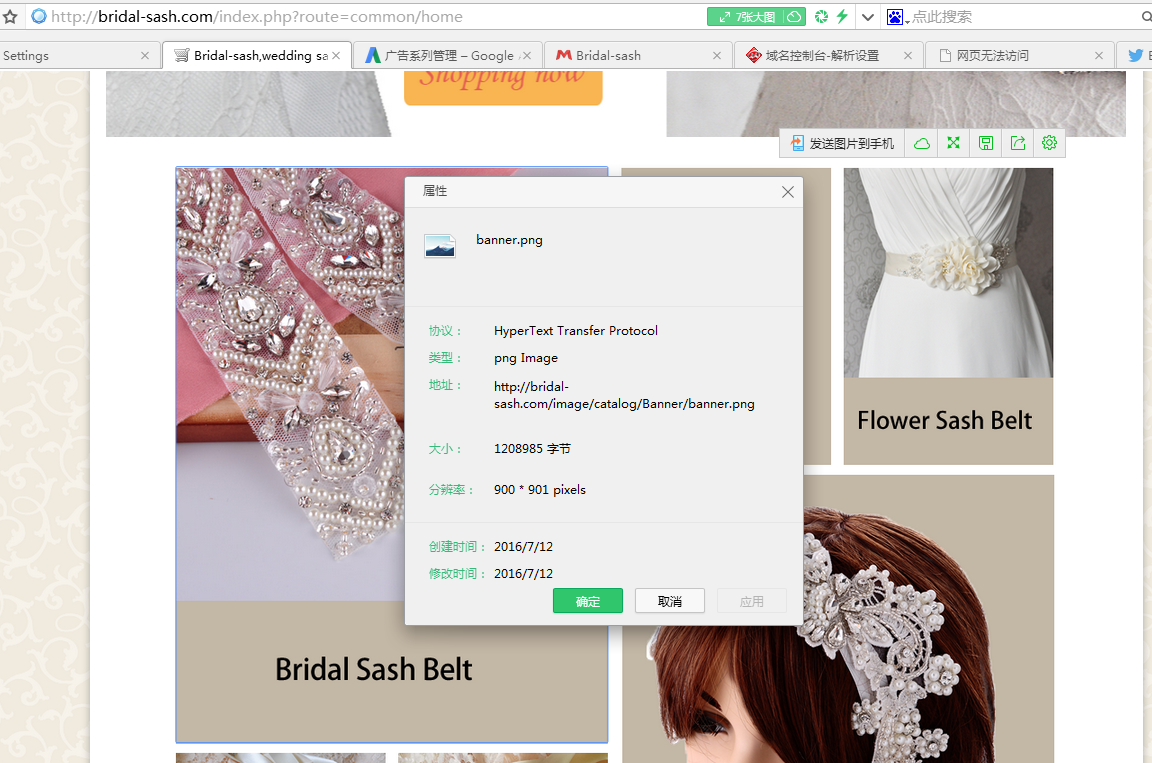Click the Shopping now orange banner button
This screenshot has width=1152, height=763.
coord(503,87)
